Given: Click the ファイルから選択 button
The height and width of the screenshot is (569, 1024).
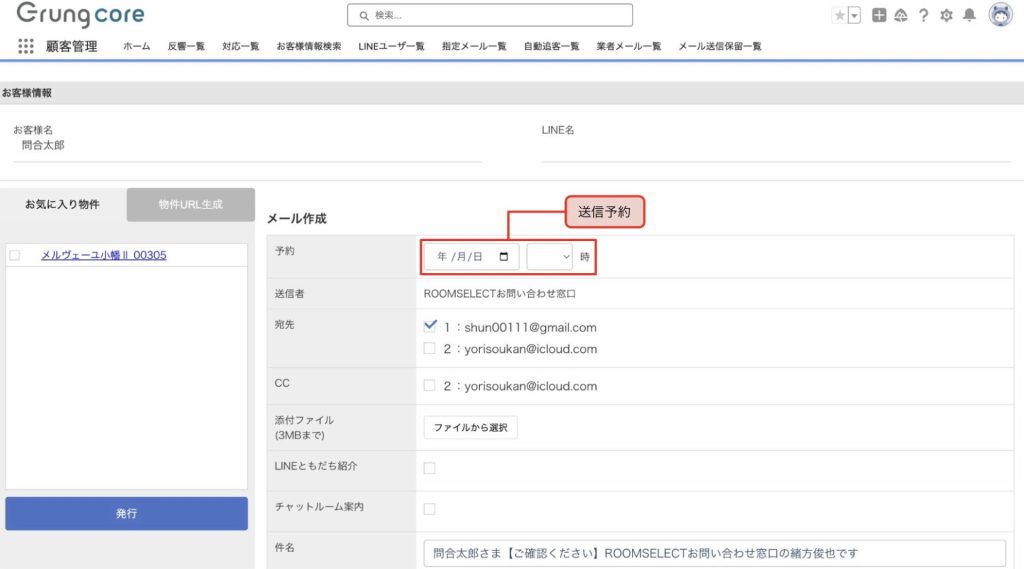Looking at the screenshot, I should click(x=470, y=428).
